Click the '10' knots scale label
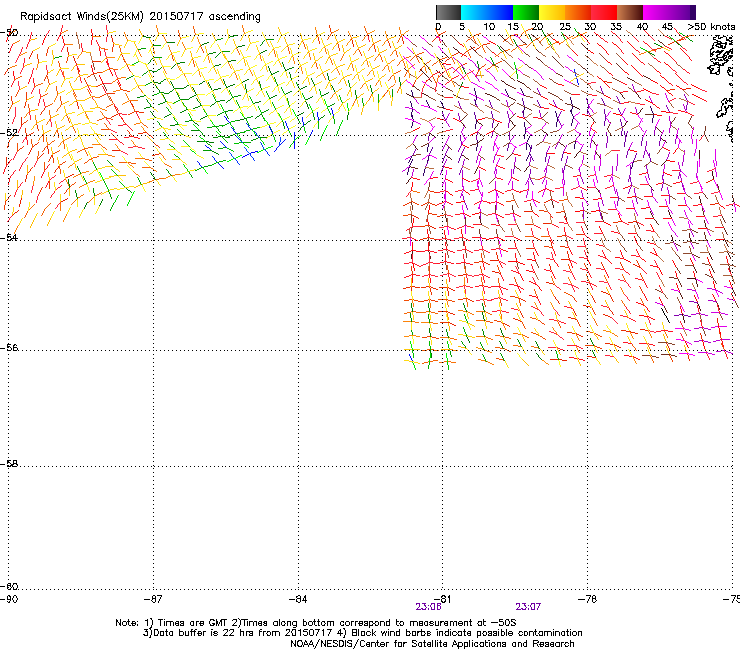The height and width of the screenshot is (650, 740). (x=489, y=27)
